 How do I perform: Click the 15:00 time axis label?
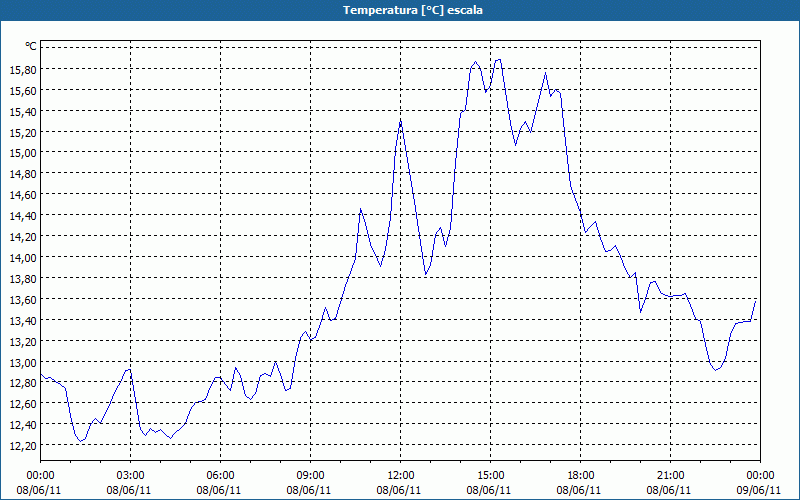tap(491, 476)
